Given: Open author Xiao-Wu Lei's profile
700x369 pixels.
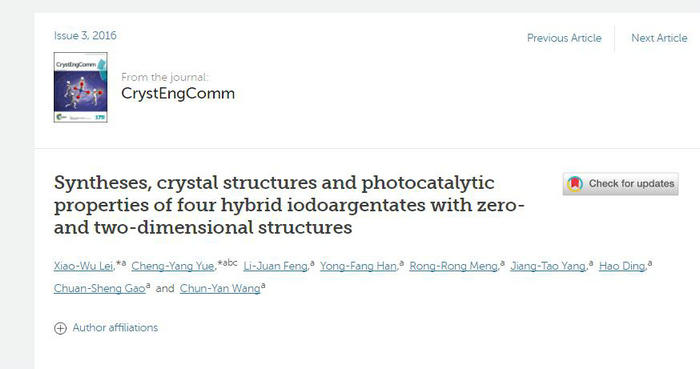Looking at the screenshot, I should 83,266.
